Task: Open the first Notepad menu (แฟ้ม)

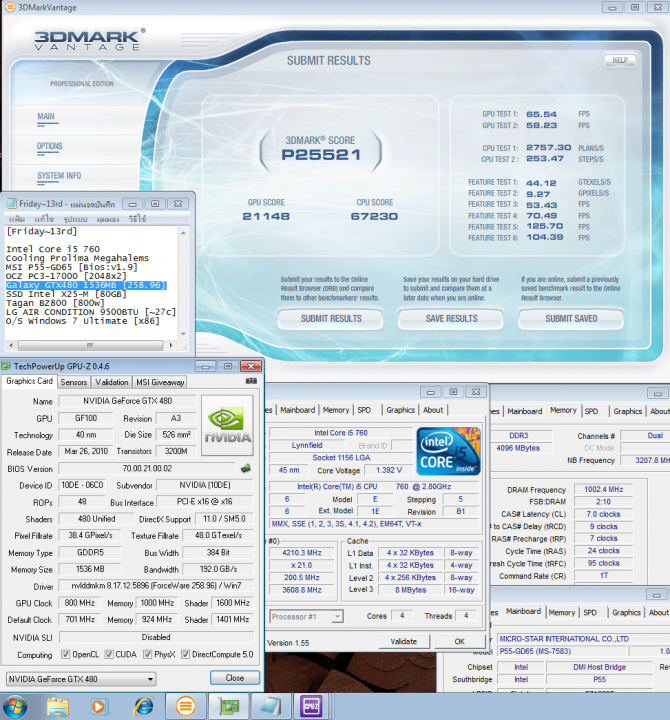Action: pyautogui.click(x=17, y=219)
